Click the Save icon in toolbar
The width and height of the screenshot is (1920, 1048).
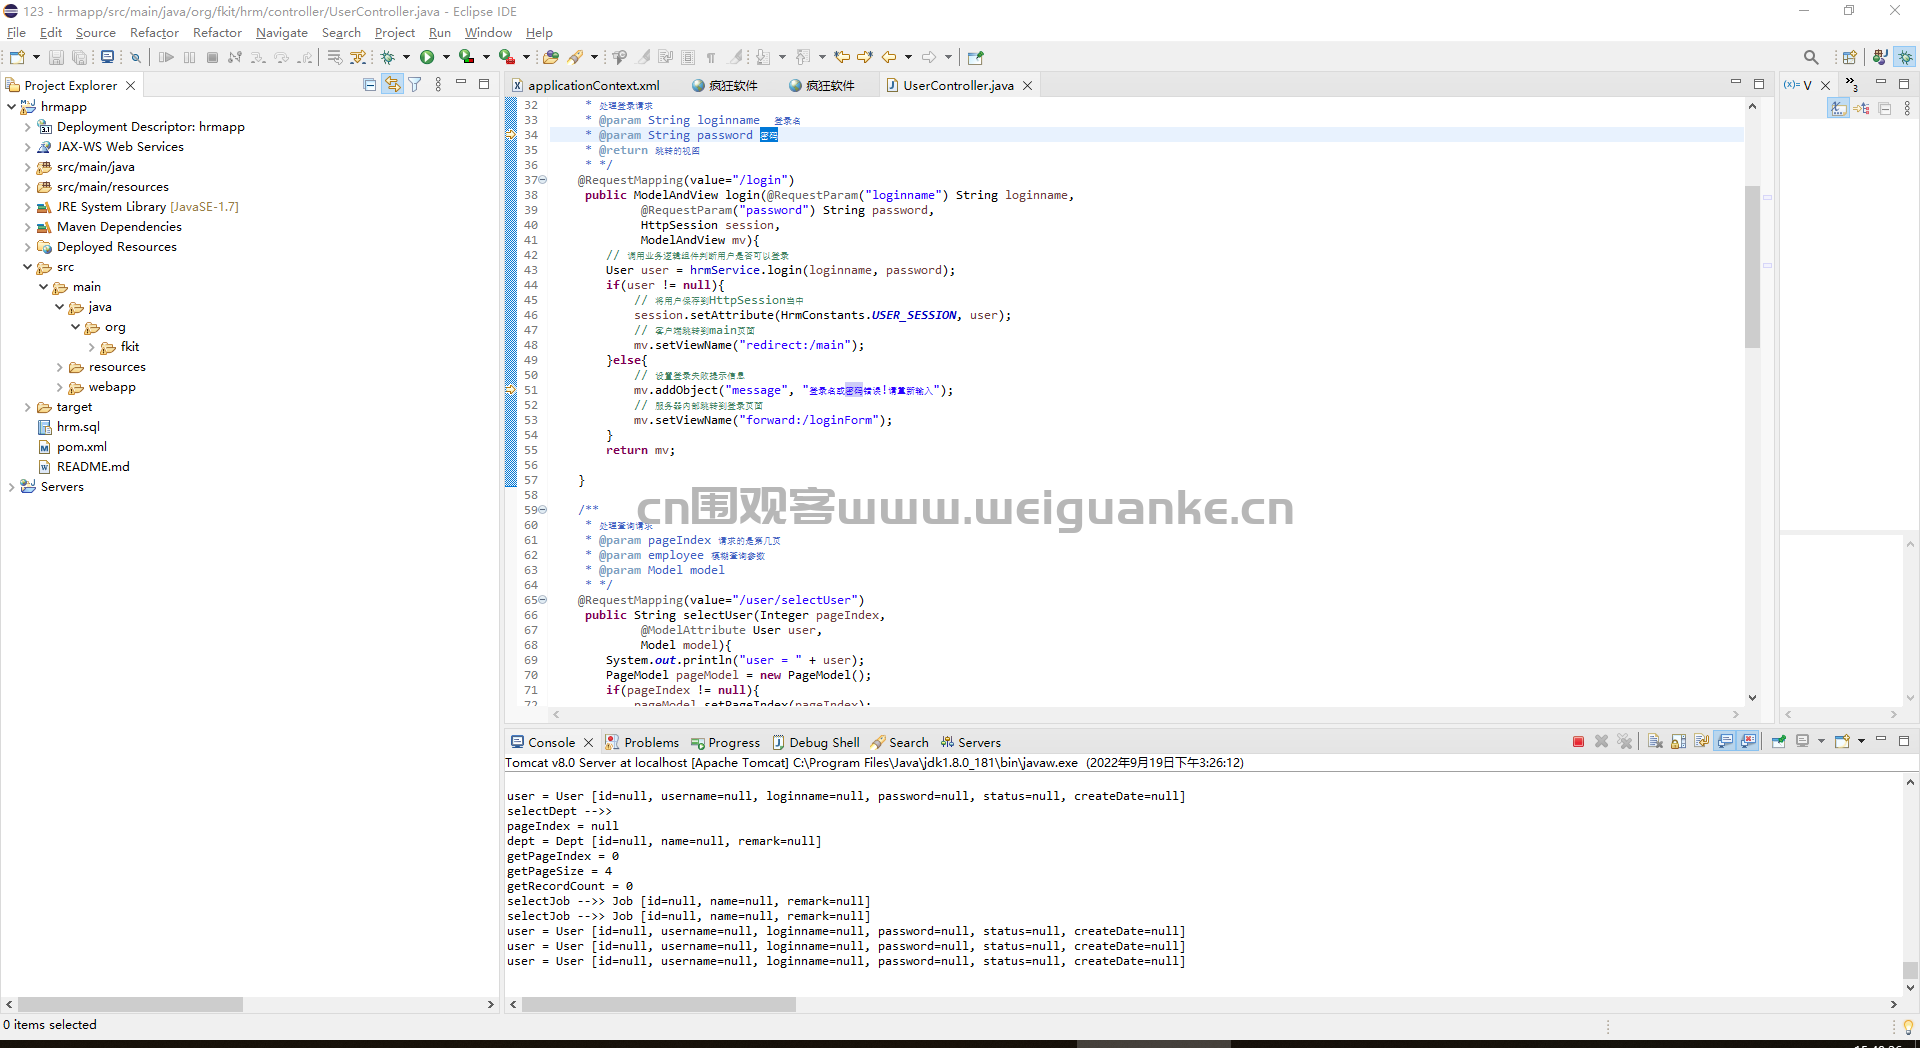[56, 57]
